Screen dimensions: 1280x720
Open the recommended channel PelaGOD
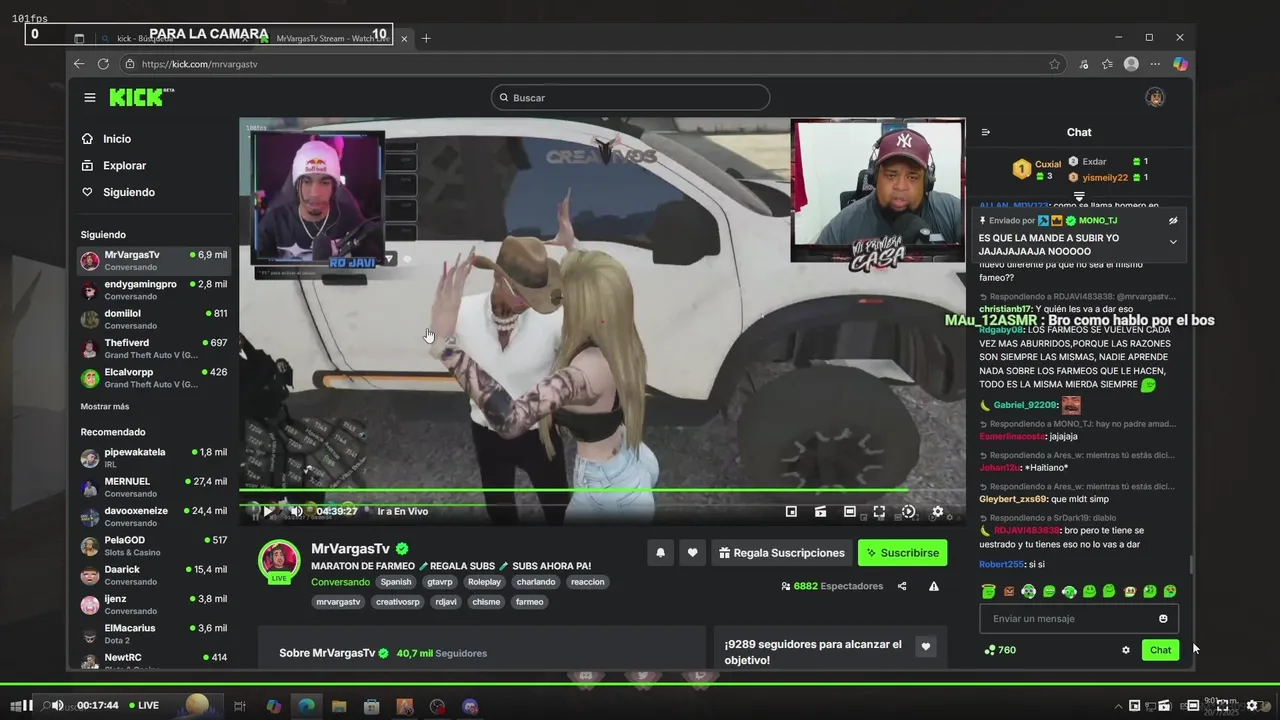pyautogui.click(x=154, y=545)
